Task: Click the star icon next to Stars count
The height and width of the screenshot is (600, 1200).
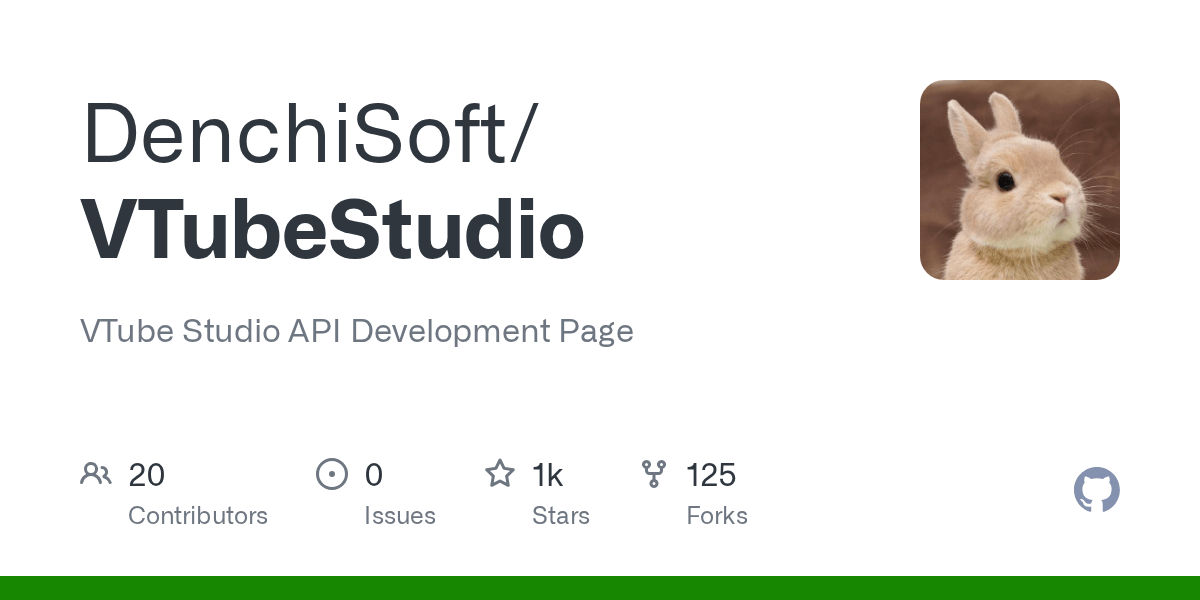Action: [499, 474]
